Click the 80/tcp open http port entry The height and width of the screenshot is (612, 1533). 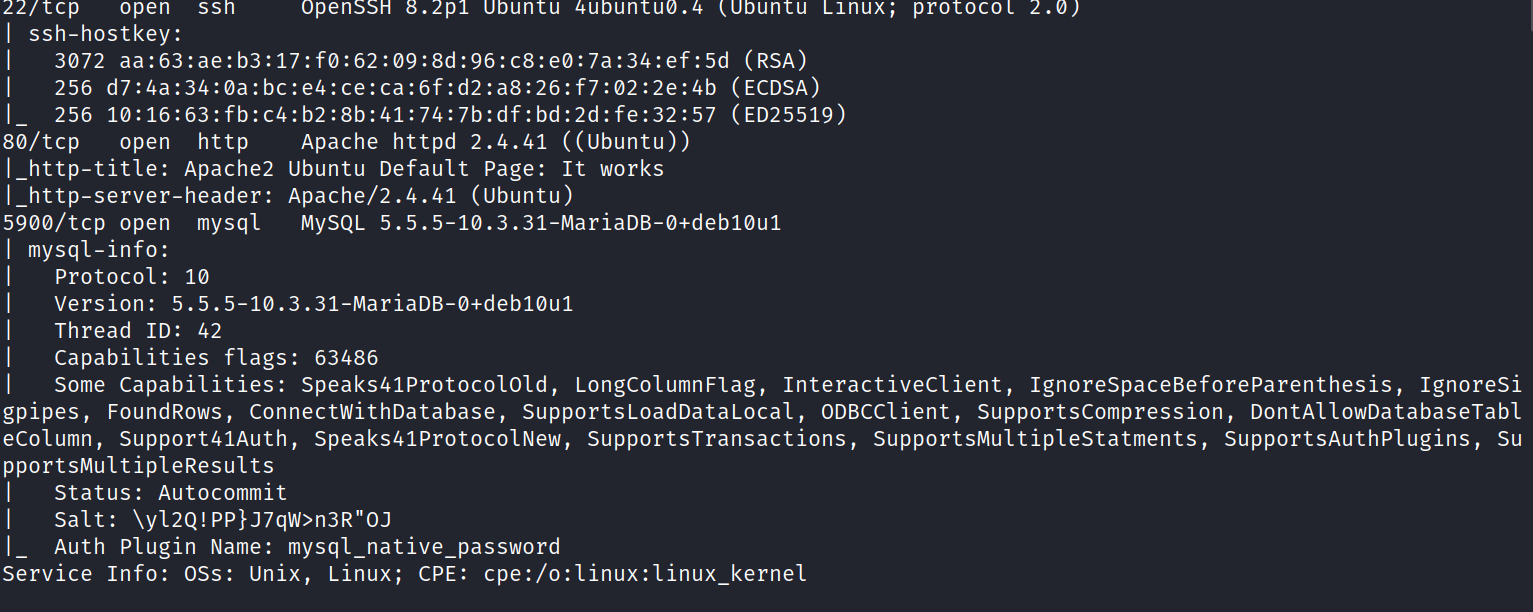click(x=125, y=142)
